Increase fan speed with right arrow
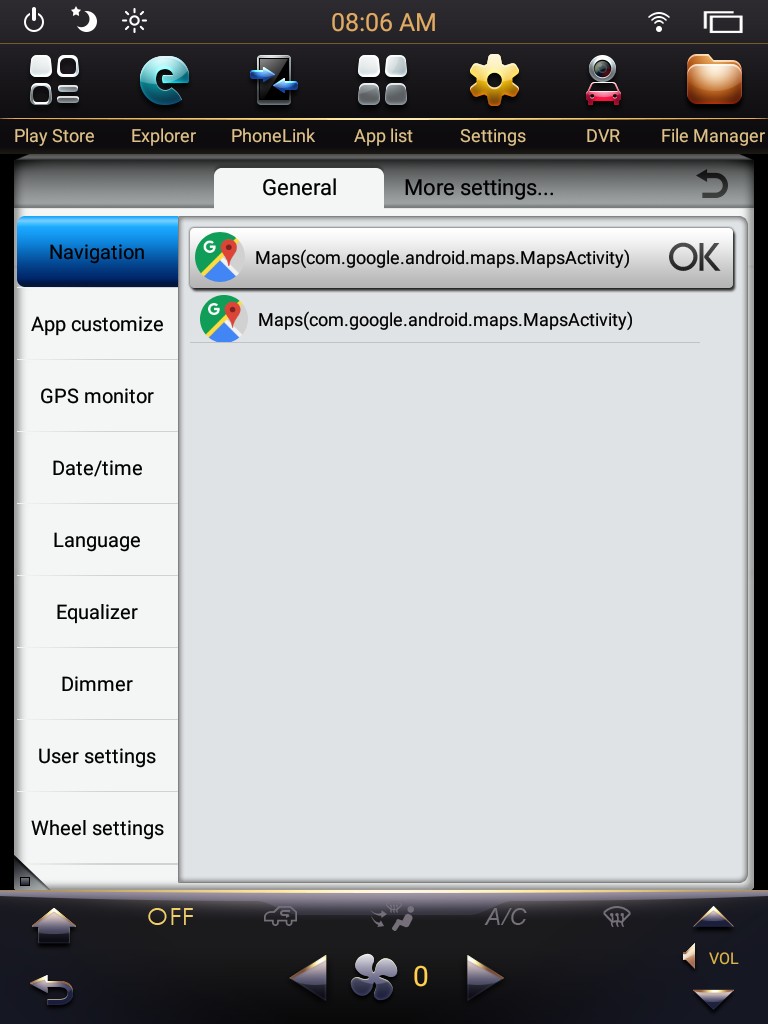Screen dimensions: 768x1024 [485, 978]
